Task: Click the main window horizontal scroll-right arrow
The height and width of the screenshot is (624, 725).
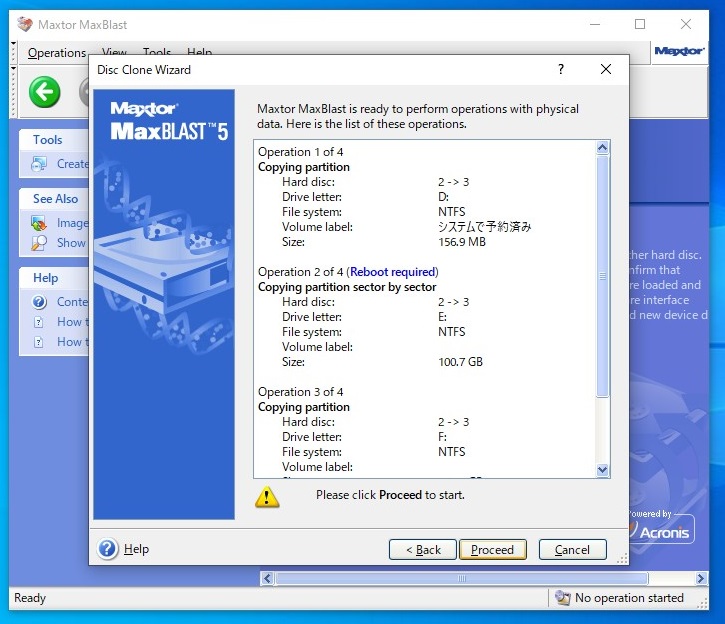Action: point(700,578)
